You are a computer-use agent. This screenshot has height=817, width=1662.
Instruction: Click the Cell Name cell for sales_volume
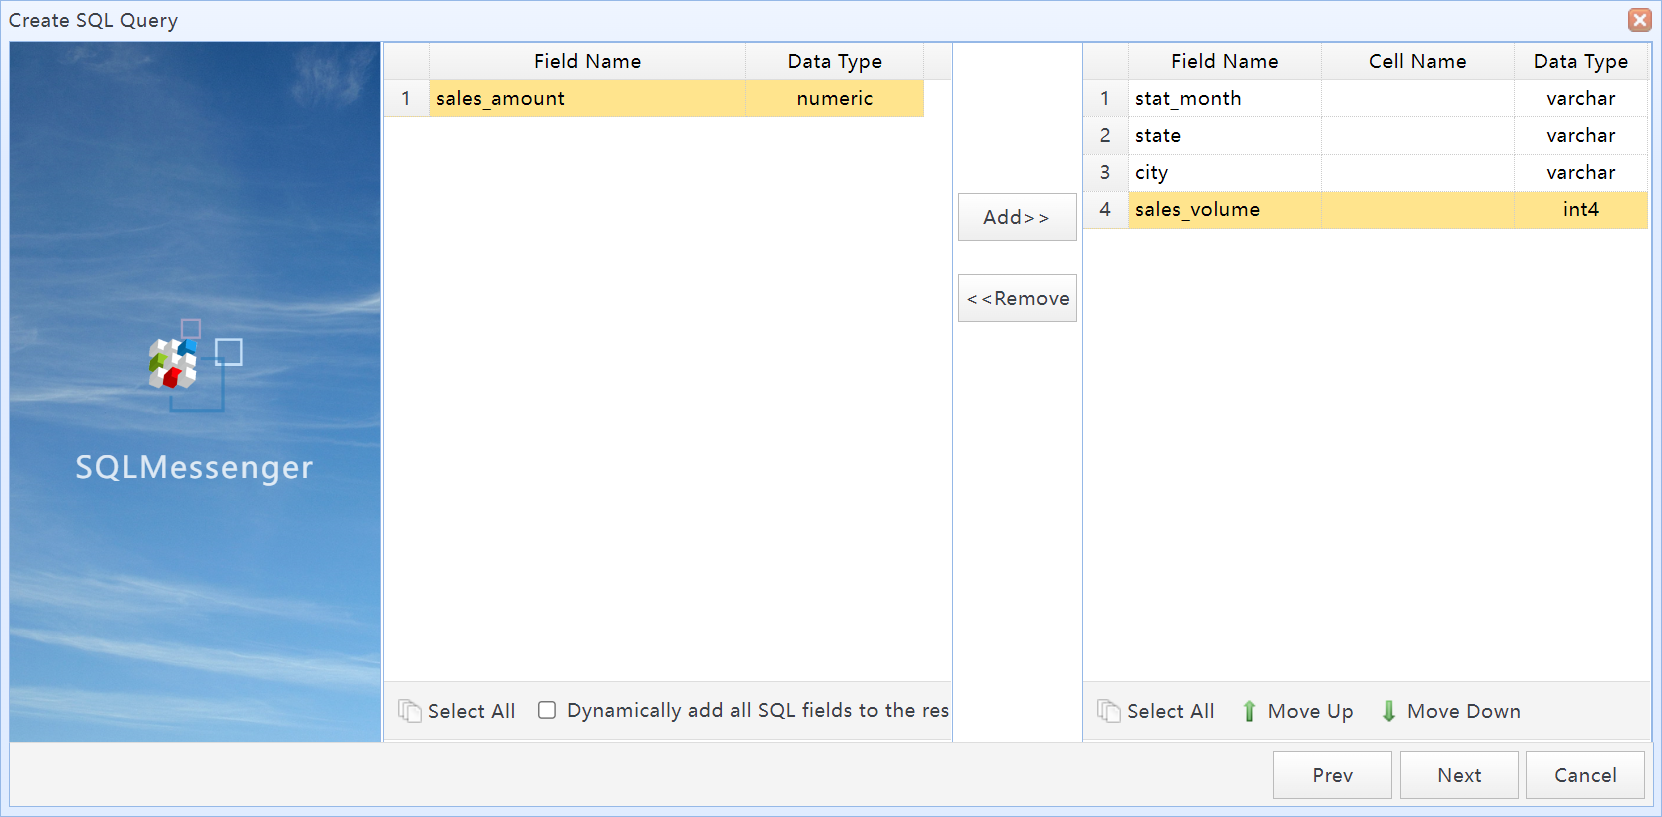(x=1417, y=210)
